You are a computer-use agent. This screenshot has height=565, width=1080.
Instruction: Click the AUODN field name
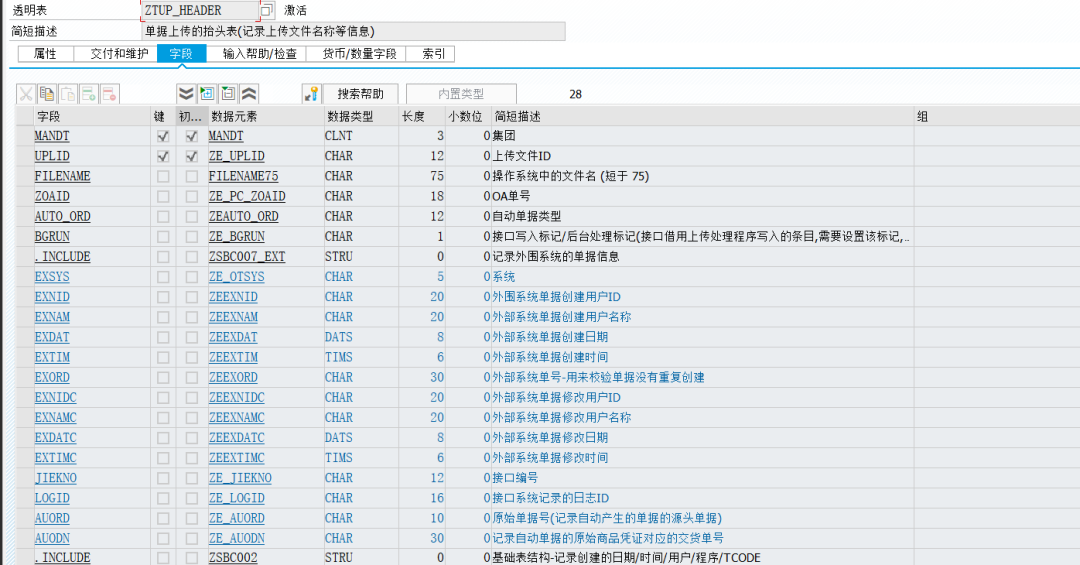[52, 538]
